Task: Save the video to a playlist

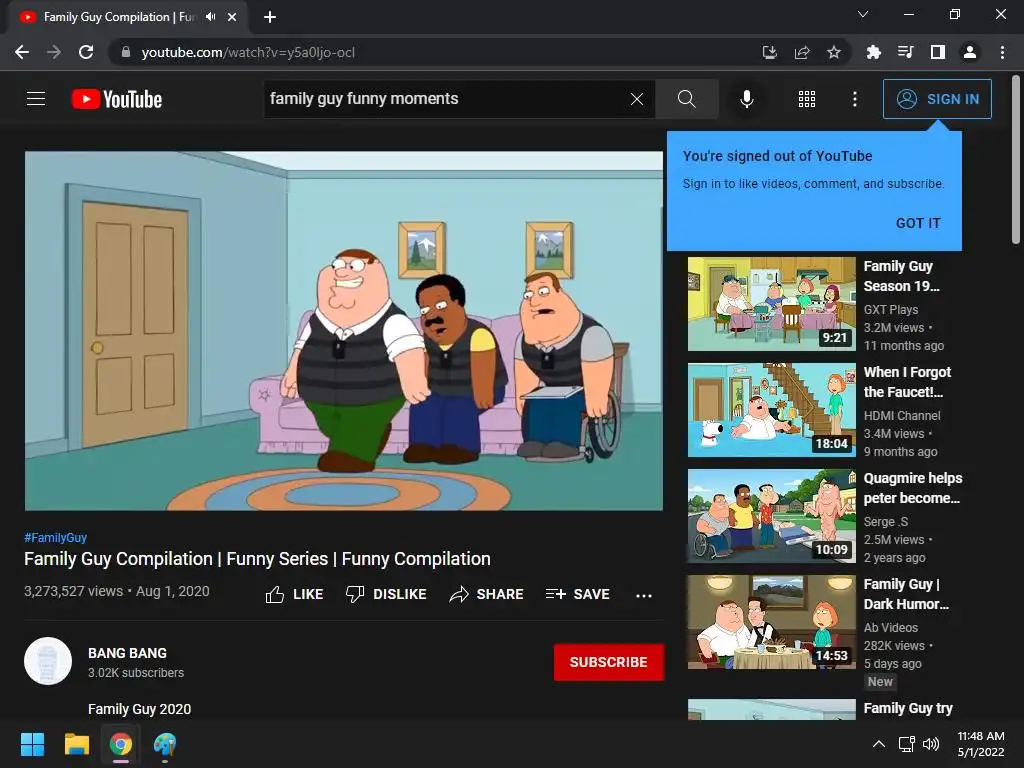Action: click(x=578, y=594)
